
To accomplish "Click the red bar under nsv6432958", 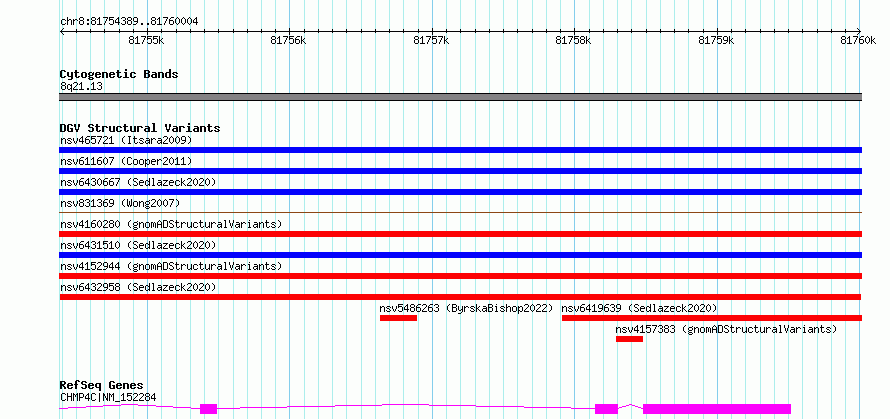I will coord(460,297).
